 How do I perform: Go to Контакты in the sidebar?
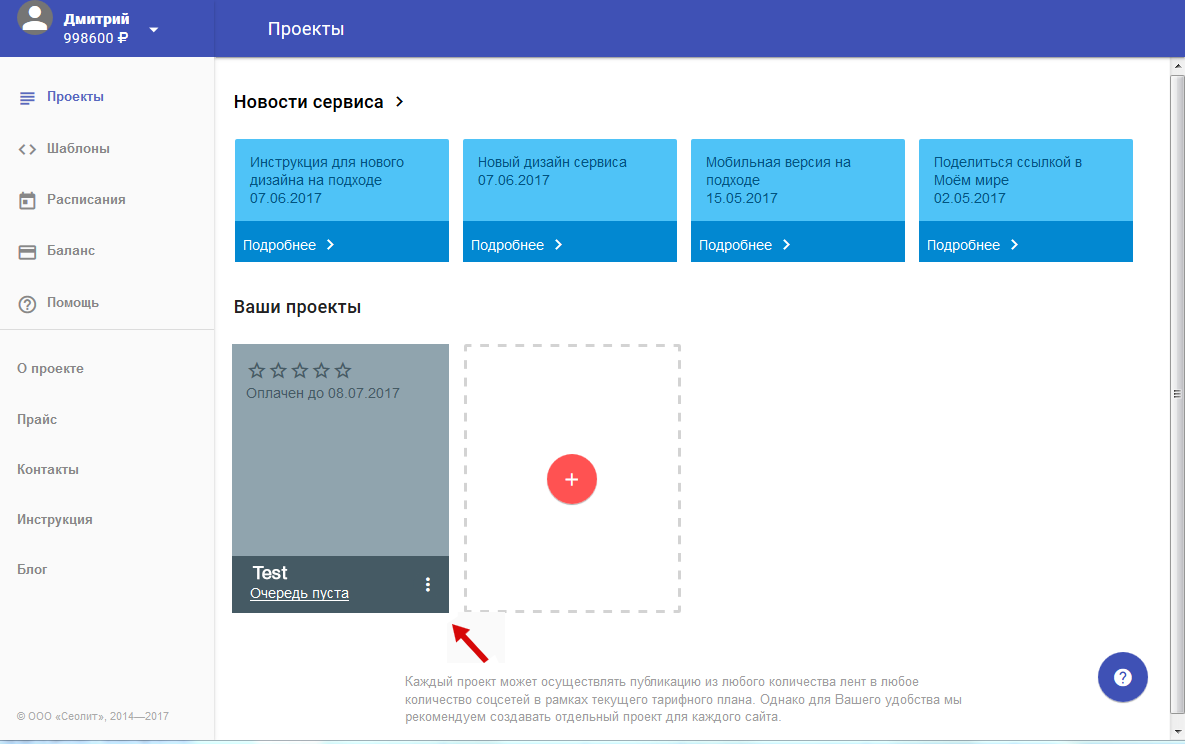click(48, 470)
